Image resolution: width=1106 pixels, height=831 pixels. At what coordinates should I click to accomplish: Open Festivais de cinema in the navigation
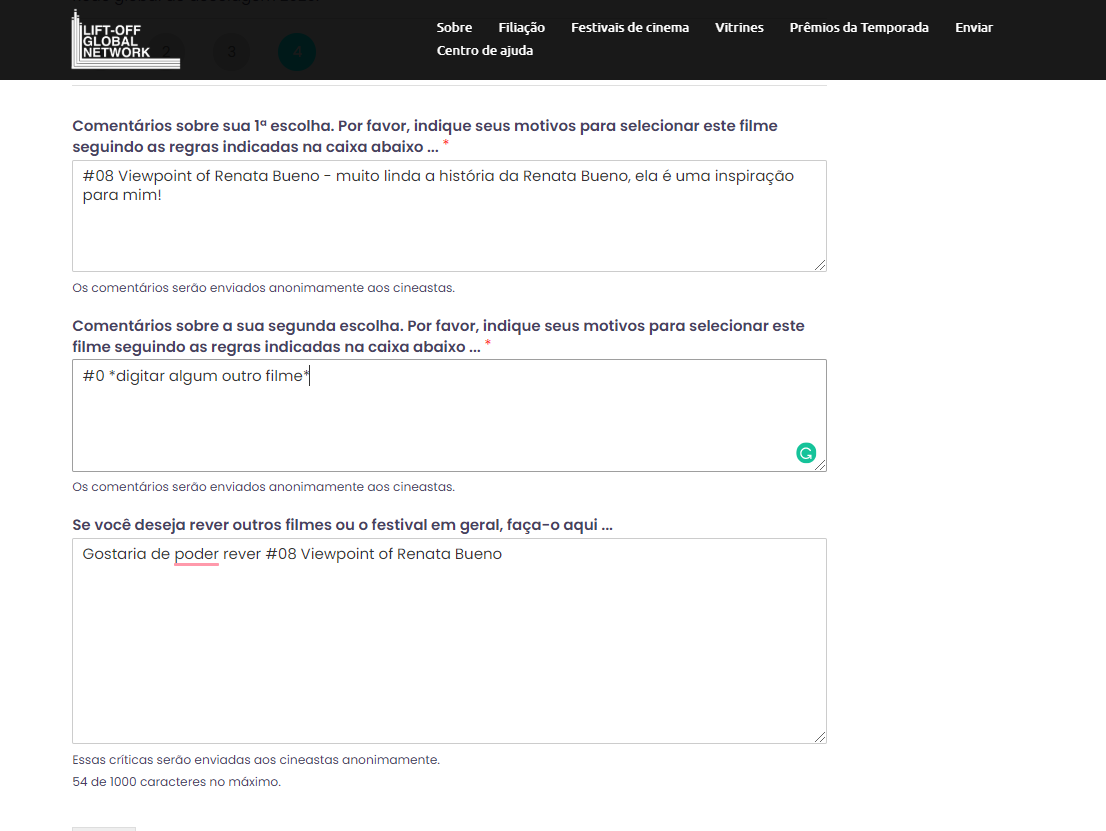[629, 27]
